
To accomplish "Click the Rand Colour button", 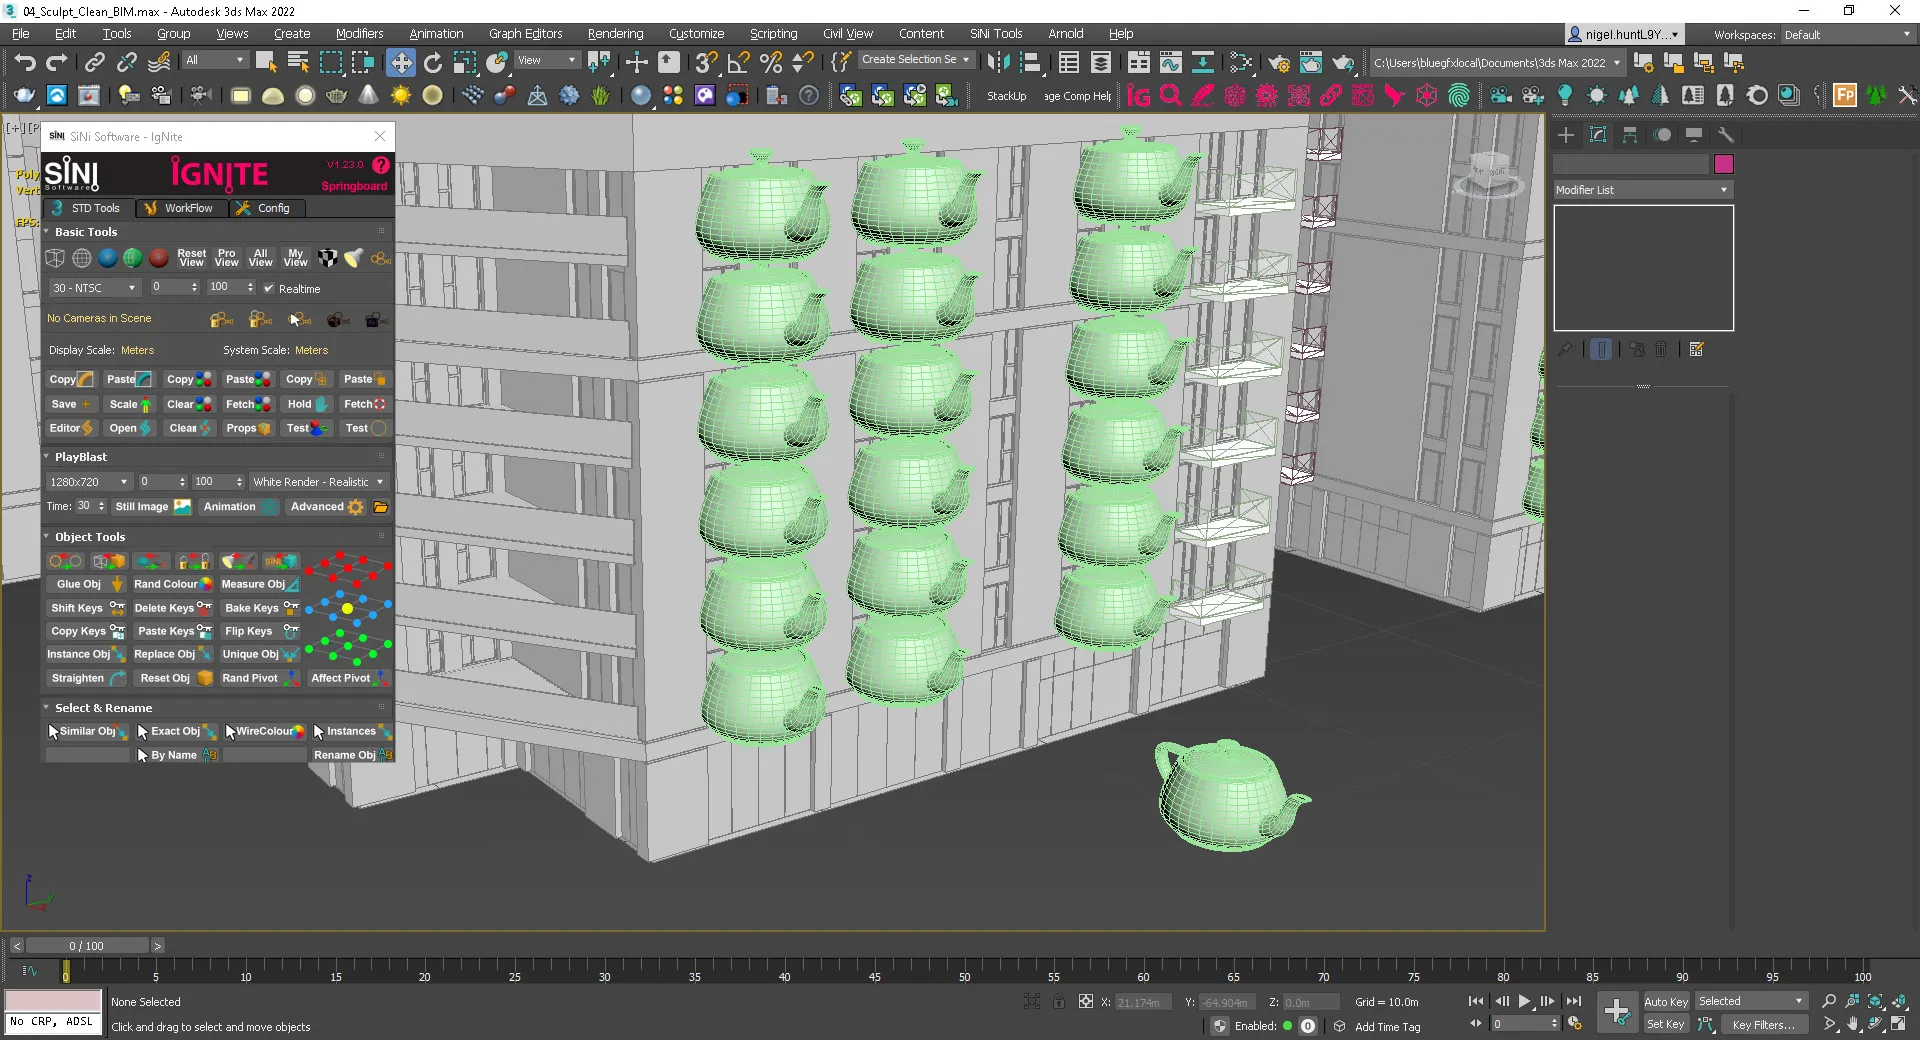I will [173, 584].
